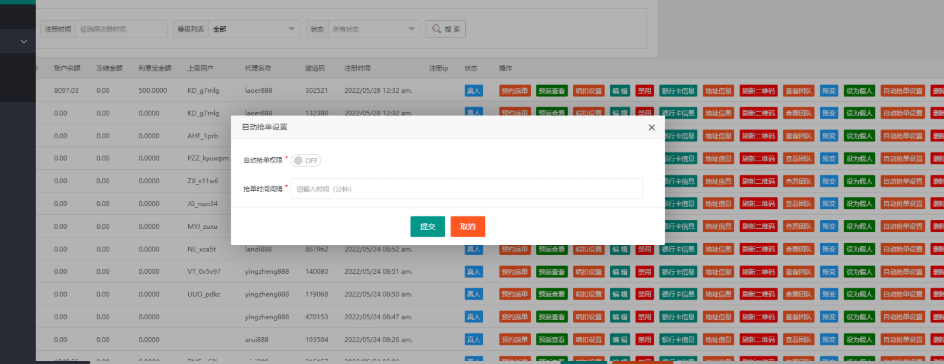Click 禁用 in the 302521 row
This screenshot has width=944, height=364.
[x=644, y=91]
